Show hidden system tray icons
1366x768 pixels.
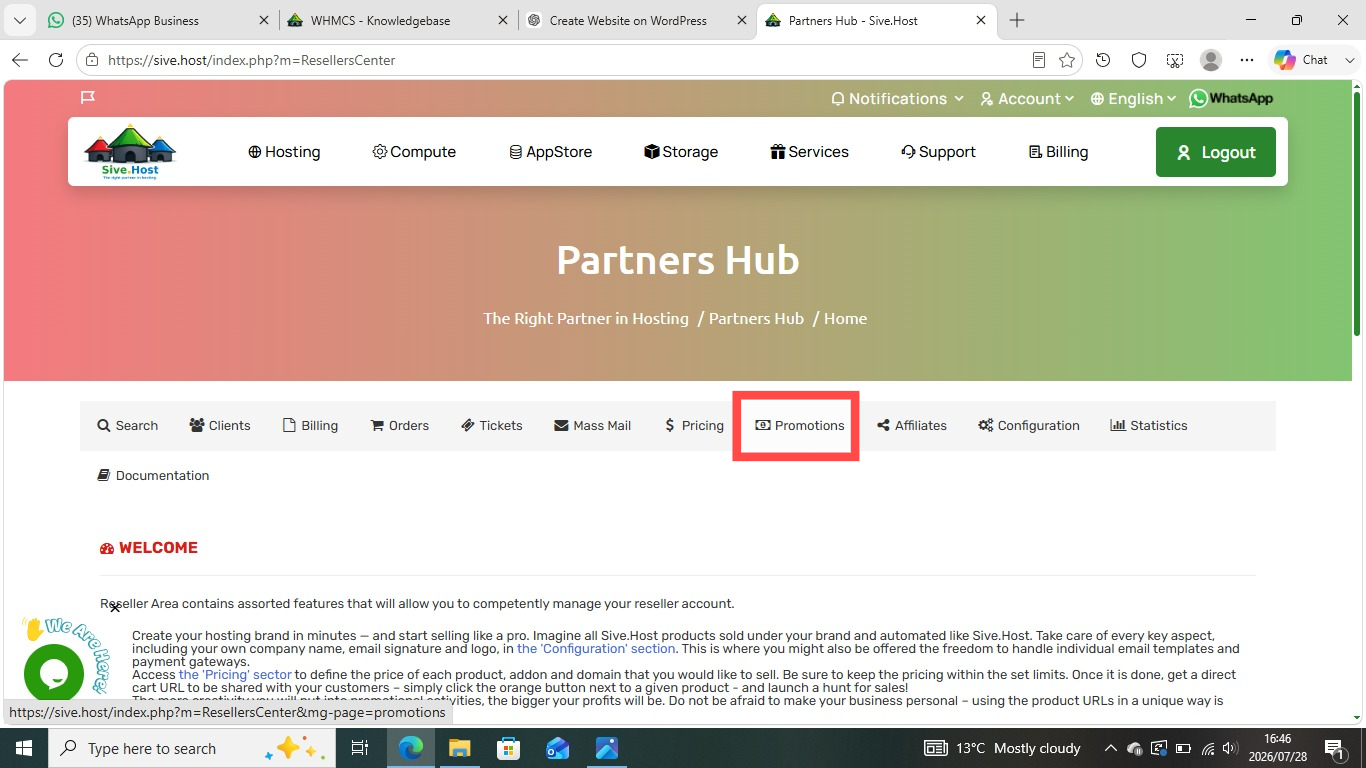pos(1110,748)
